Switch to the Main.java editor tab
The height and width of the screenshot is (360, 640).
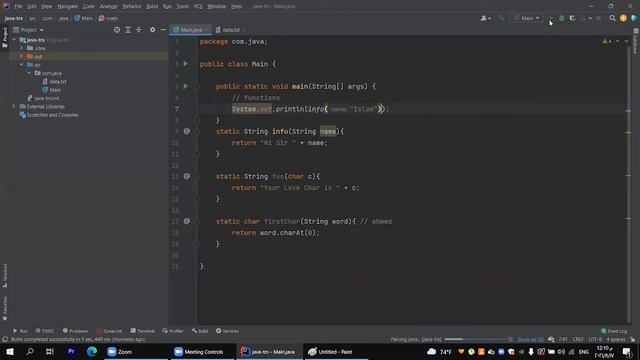[190, 30]
